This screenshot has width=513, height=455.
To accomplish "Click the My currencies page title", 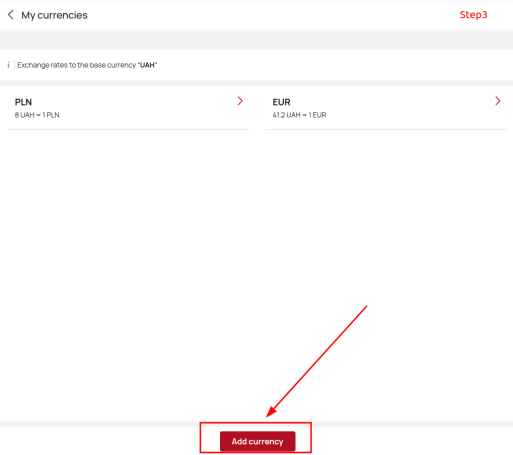I will tap(54, 15).
